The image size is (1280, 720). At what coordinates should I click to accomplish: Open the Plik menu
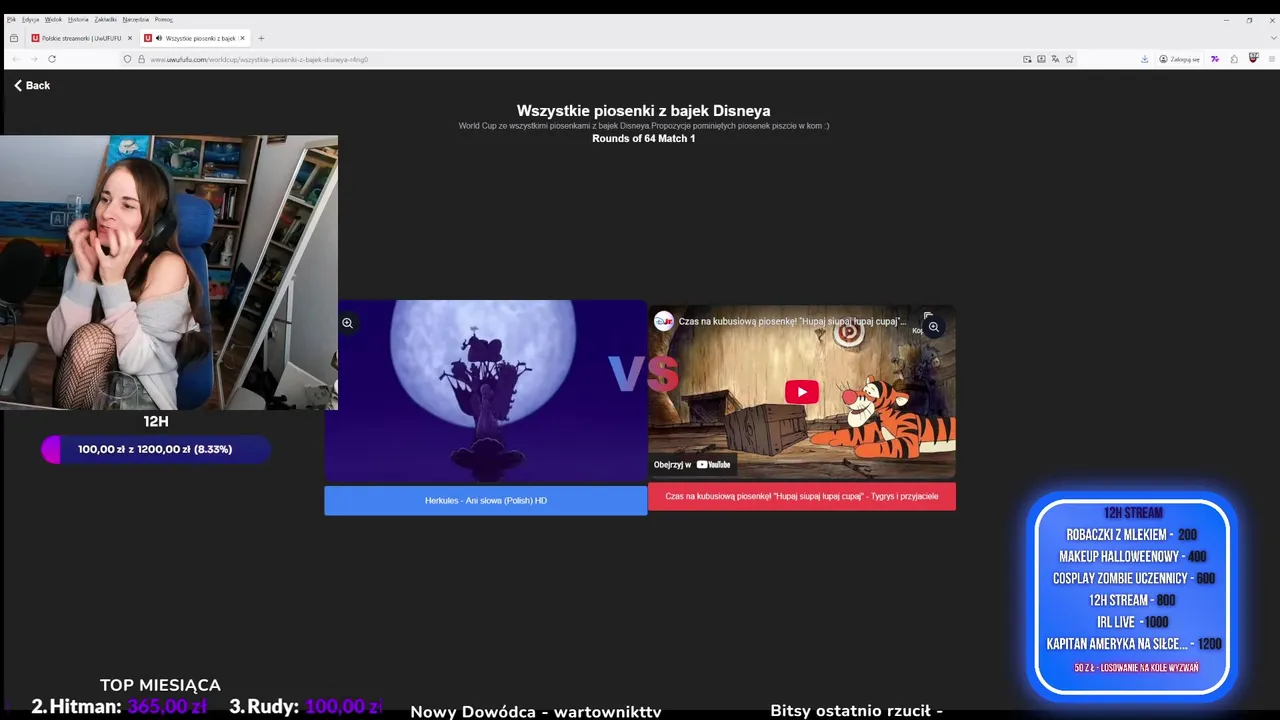click(11, 19)
